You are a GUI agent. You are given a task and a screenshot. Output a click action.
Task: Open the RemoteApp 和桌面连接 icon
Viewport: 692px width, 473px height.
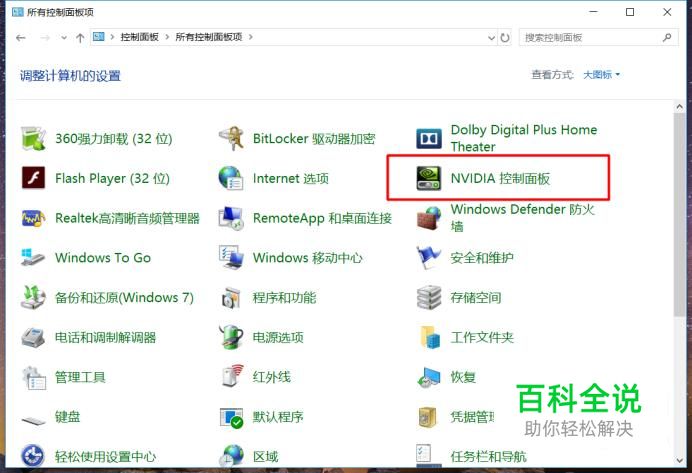[231, 218]
